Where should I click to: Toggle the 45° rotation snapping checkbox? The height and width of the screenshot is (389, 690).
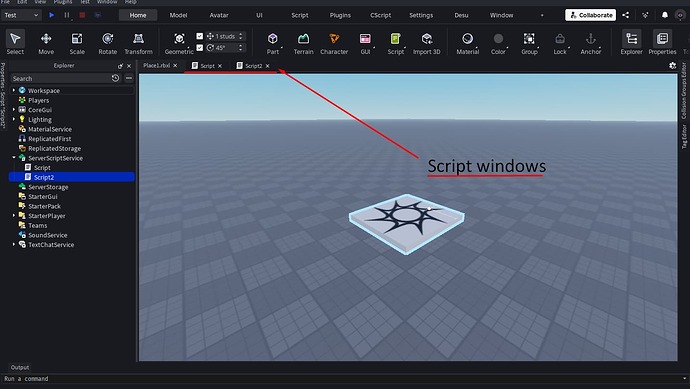[199, 48]
